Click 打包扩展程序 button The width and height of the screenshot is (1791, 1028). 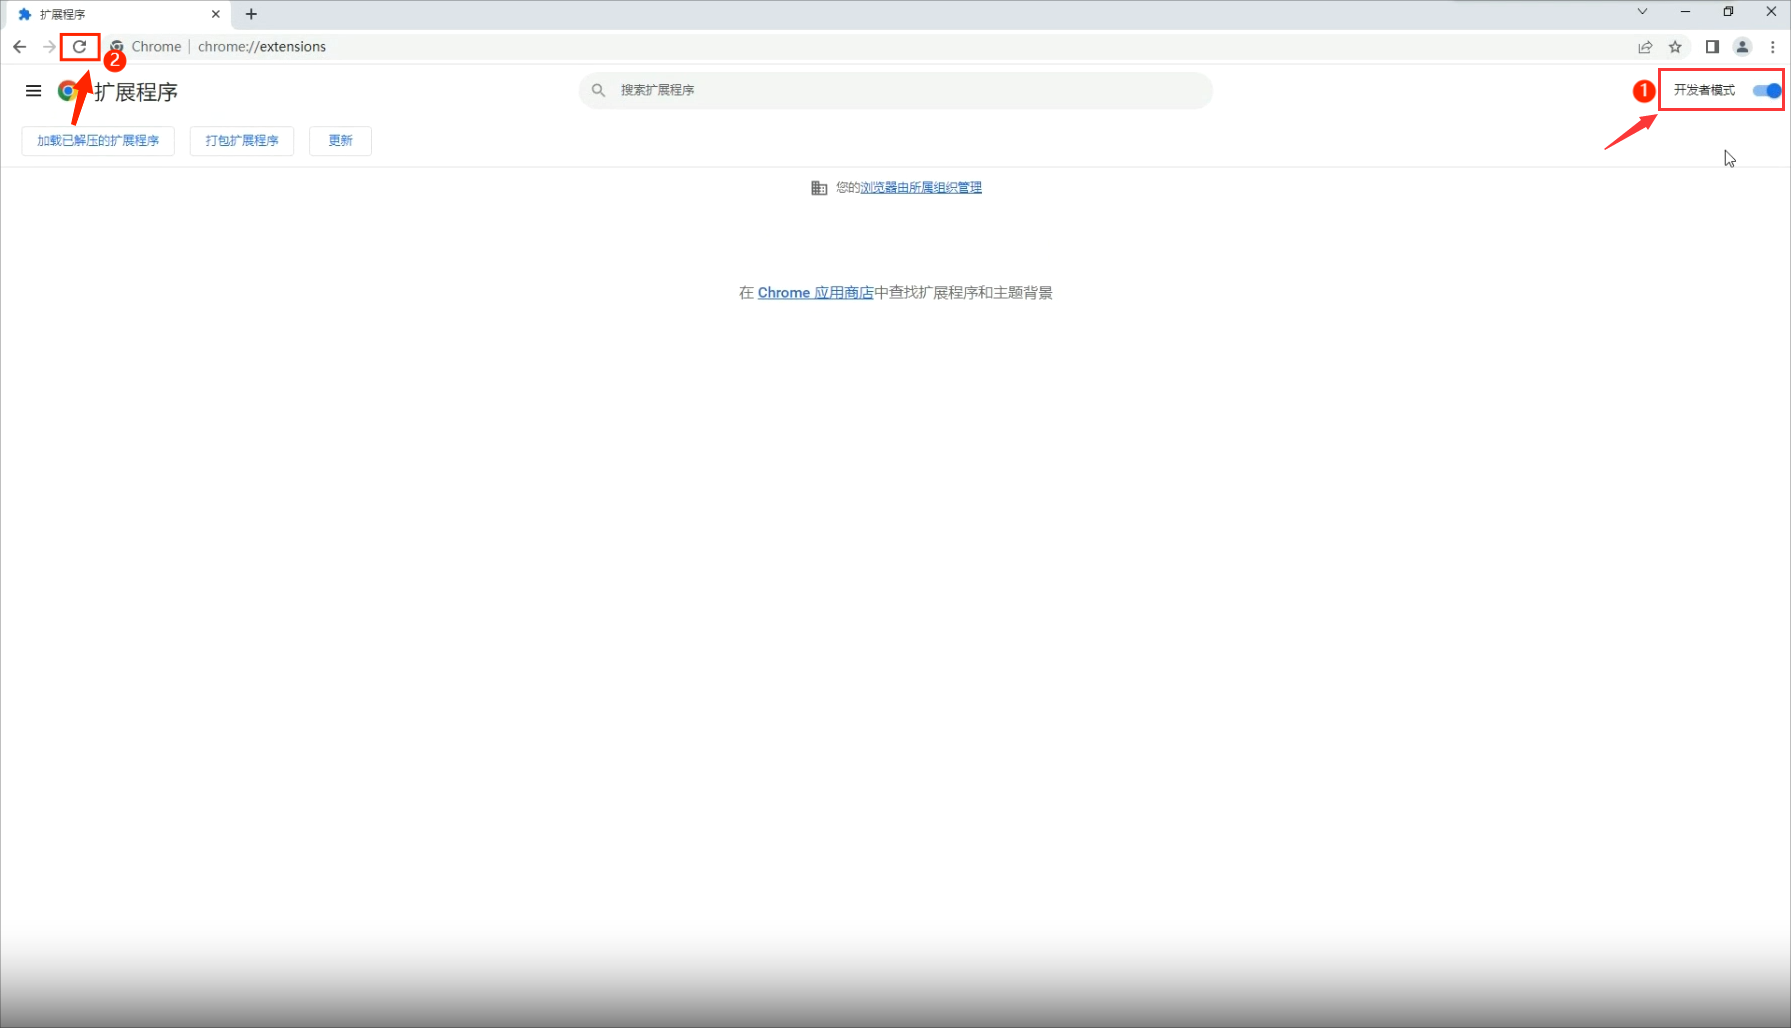pyautogui.click(x=242, y=141)
